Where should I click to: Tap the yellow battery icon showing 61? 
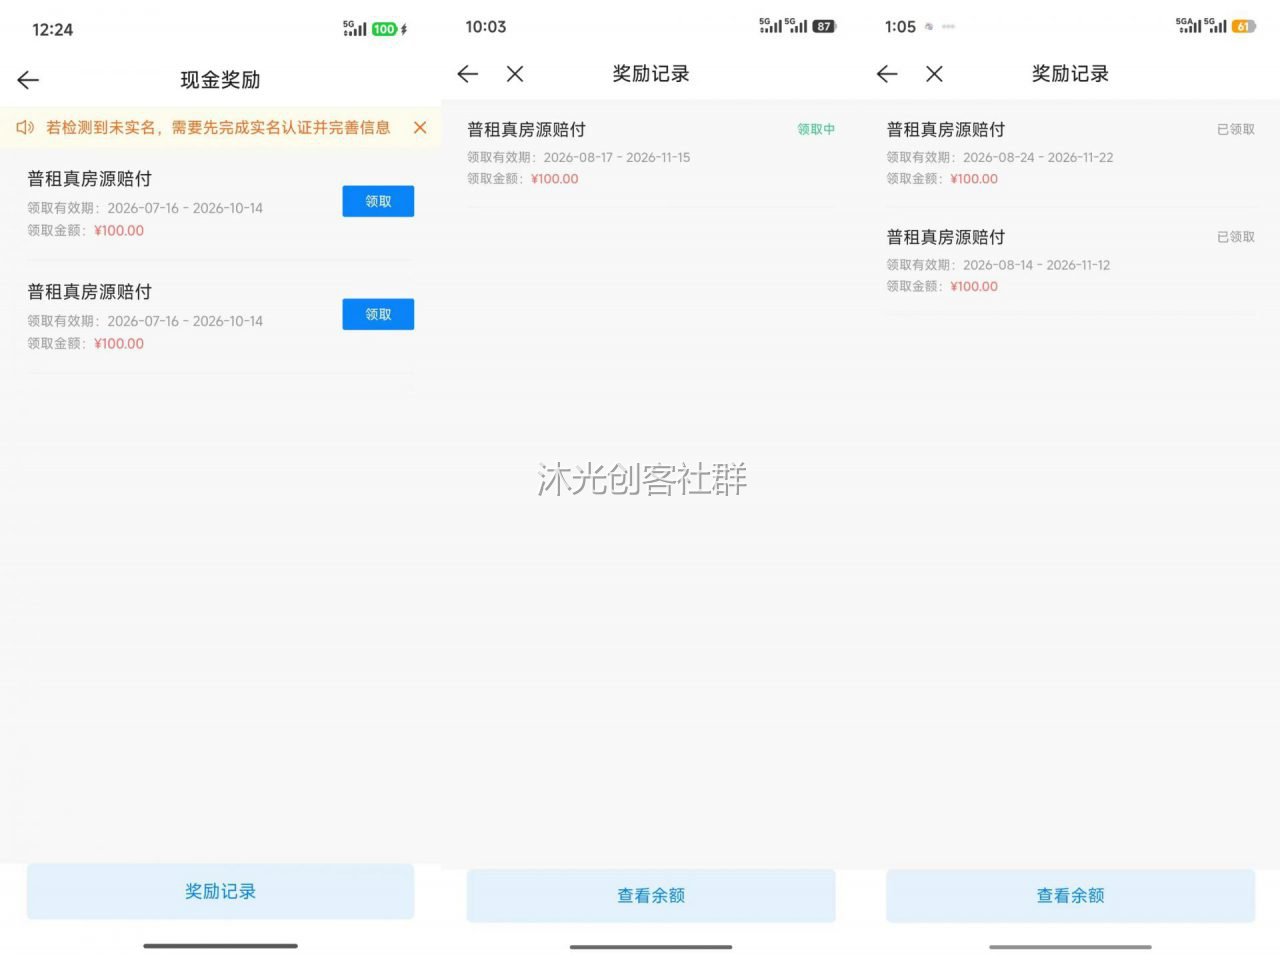click(x=1243, y=26)
